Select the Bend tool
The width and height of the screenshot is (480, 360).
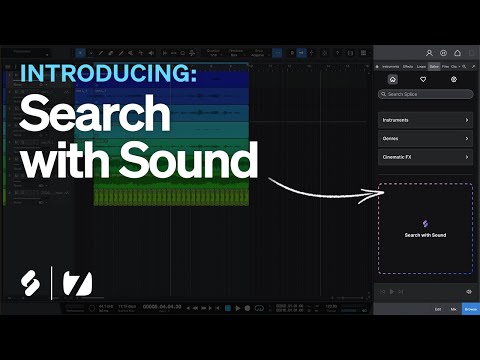141,53
